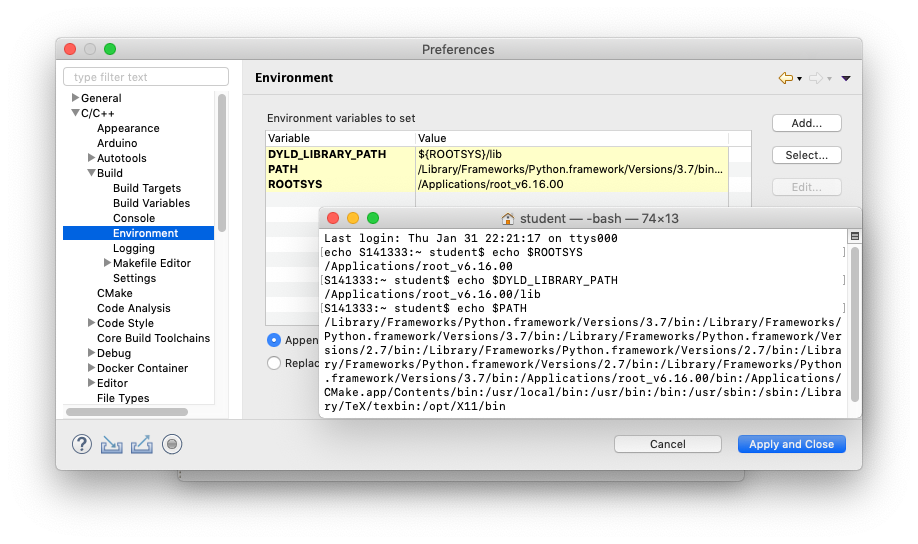918x544 pixels.
Task: Click the home icon in Terminal title
Action: [x=508, y=219]
